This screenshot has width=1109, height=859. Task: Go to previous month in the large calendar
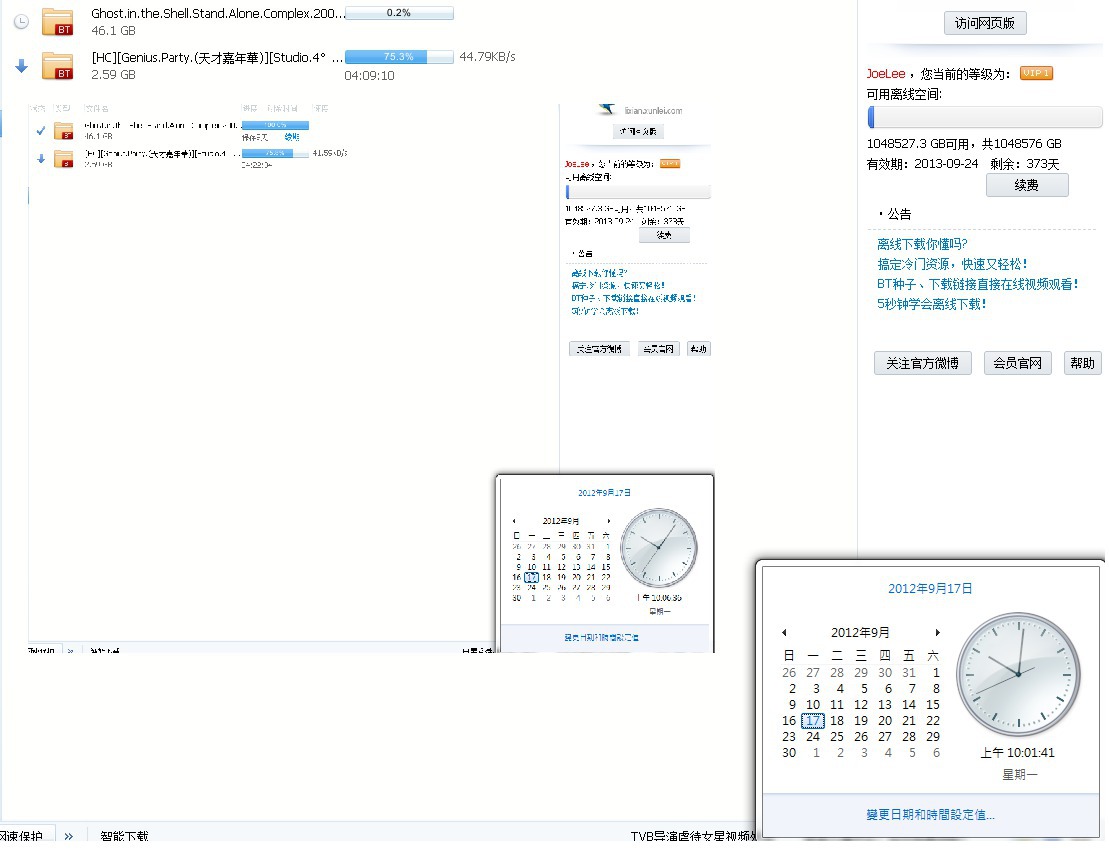[784, 632]
